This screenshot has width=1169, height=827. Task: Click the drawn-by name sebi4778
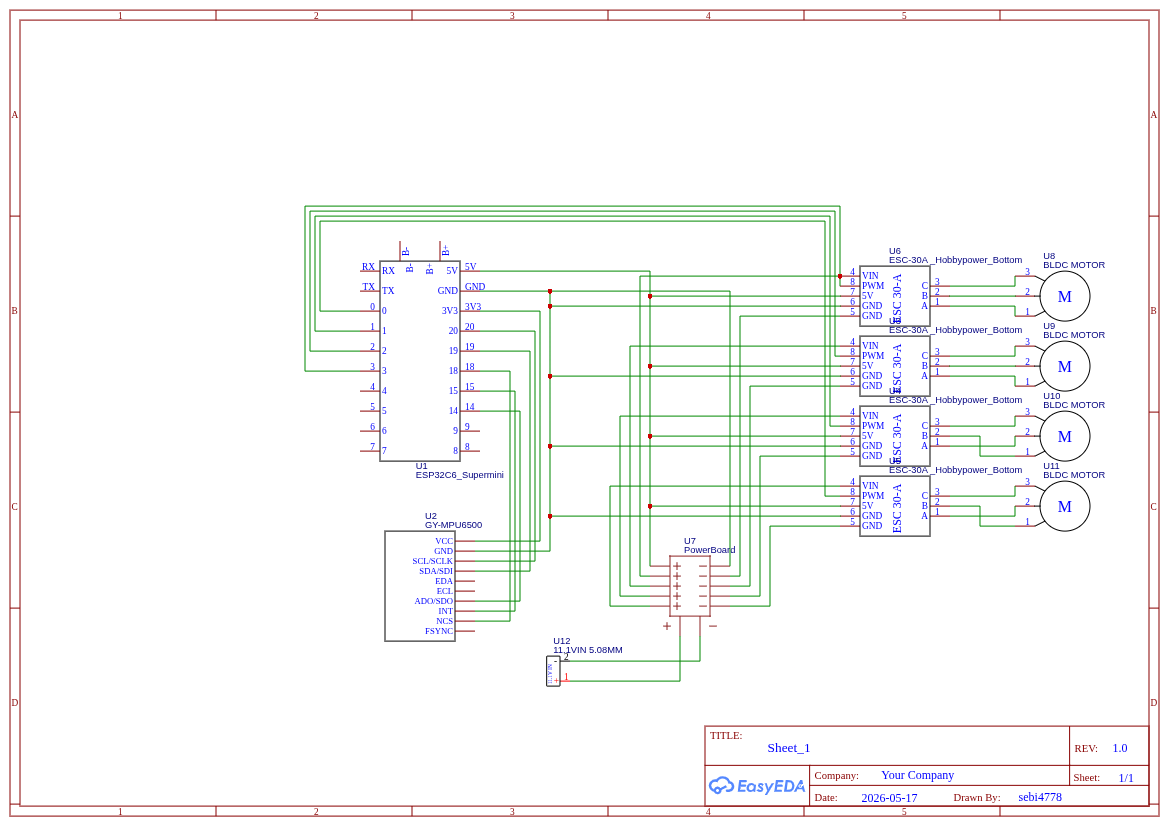pos(1039,797)
